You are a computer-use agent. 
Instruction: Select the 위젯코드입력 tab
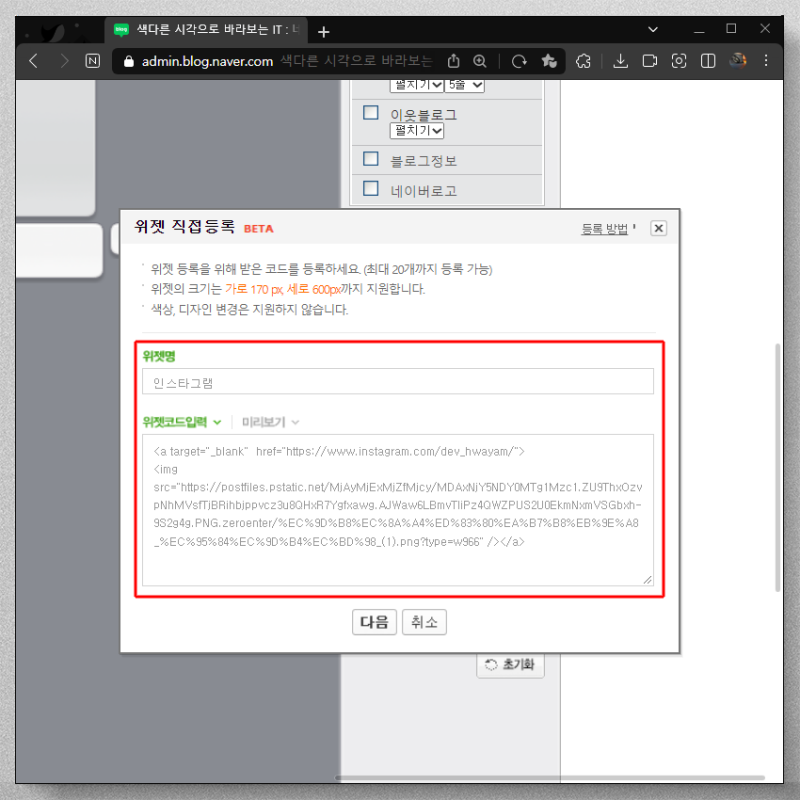182,422
